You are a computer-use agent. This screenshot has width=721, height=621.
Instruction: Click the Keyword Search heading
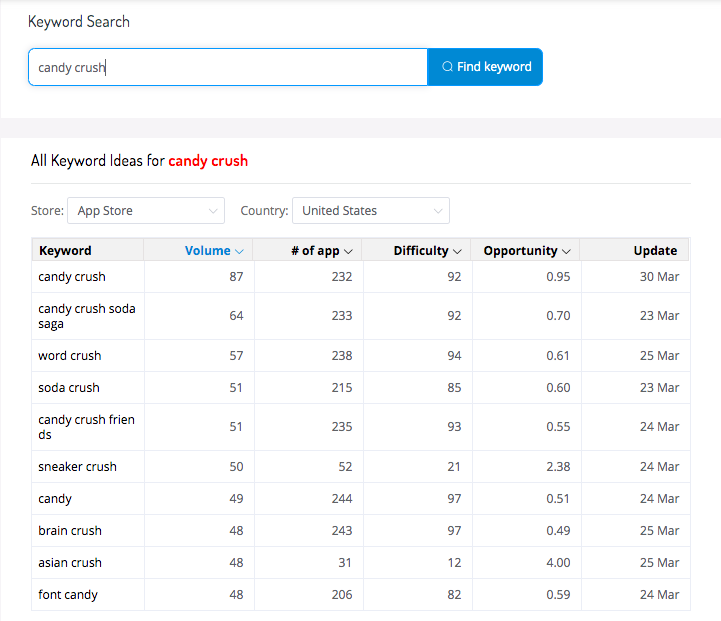[x=79, y=22]
